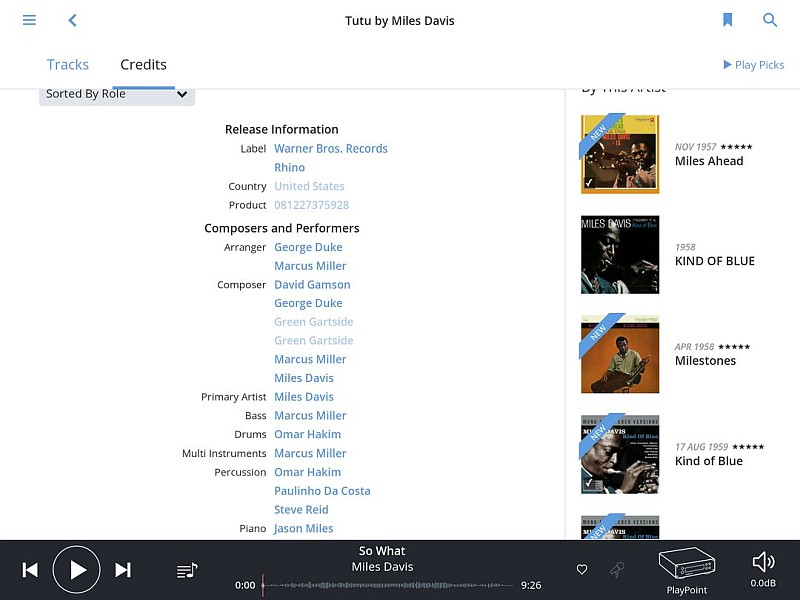Select the Credits tab
The width and height of the screenshot is (800, 600).
[x=143, y=65]
